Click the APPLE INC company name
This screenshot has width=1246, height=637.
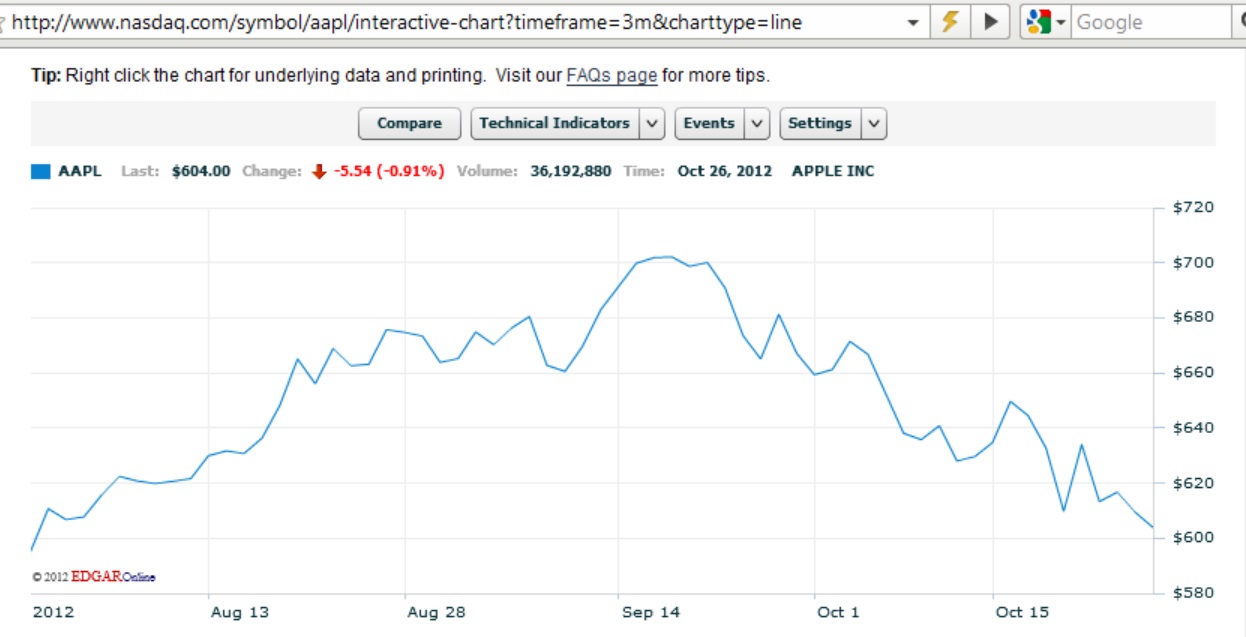pos(833,171)
